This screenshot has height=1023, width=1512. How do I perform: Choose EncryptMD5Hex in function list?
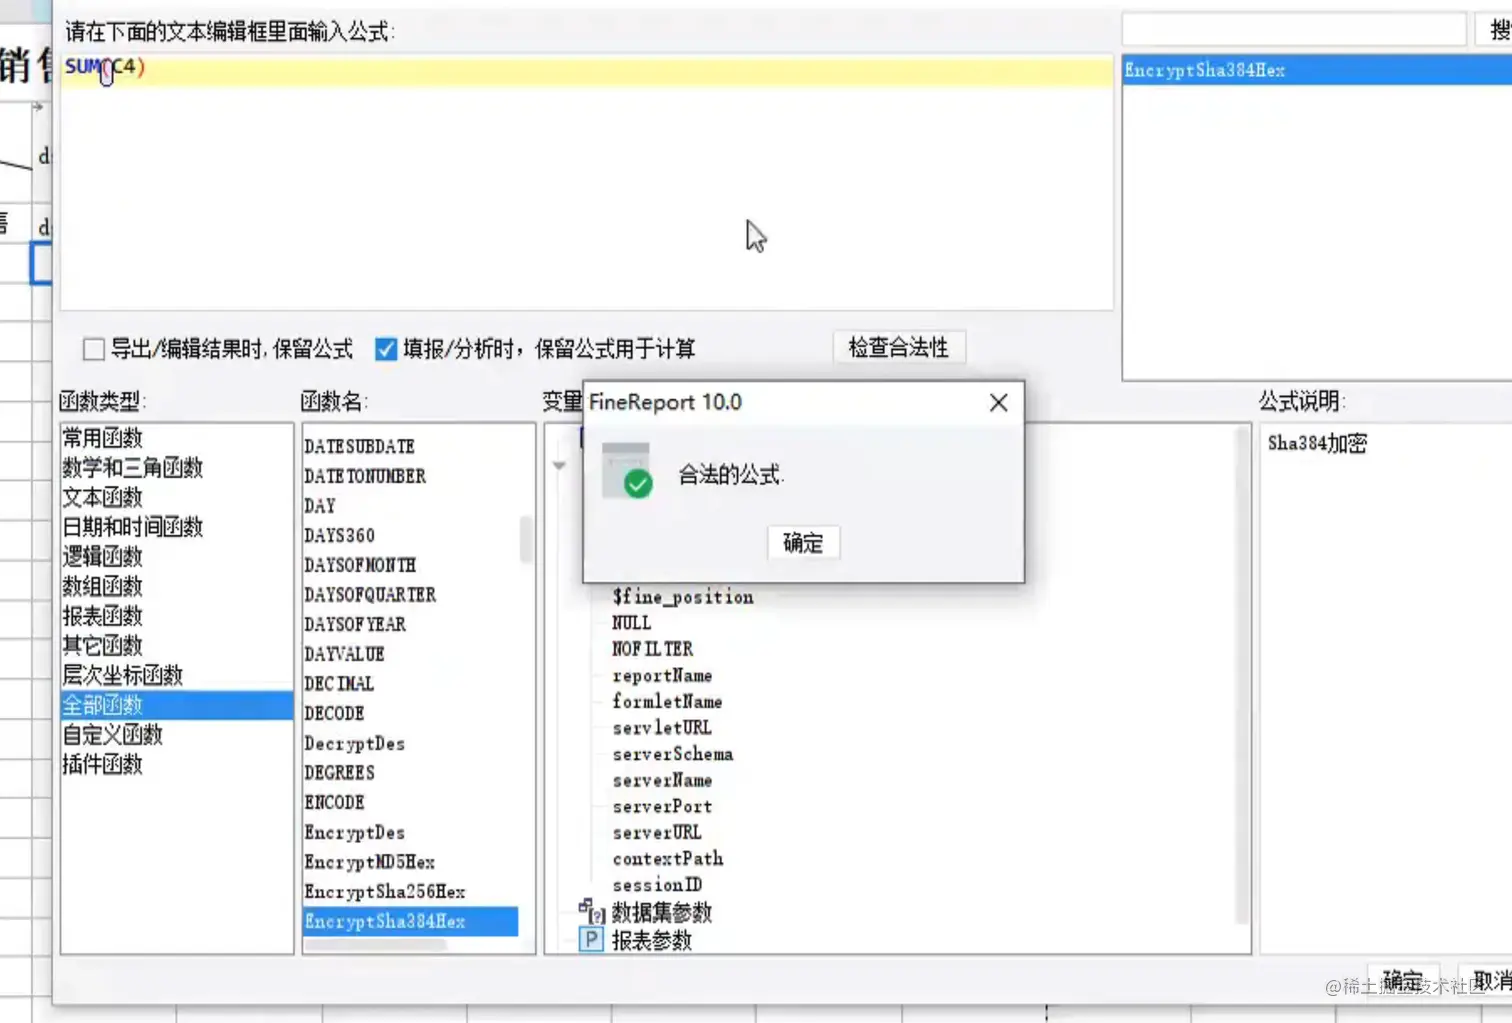[x=410, y=862]
